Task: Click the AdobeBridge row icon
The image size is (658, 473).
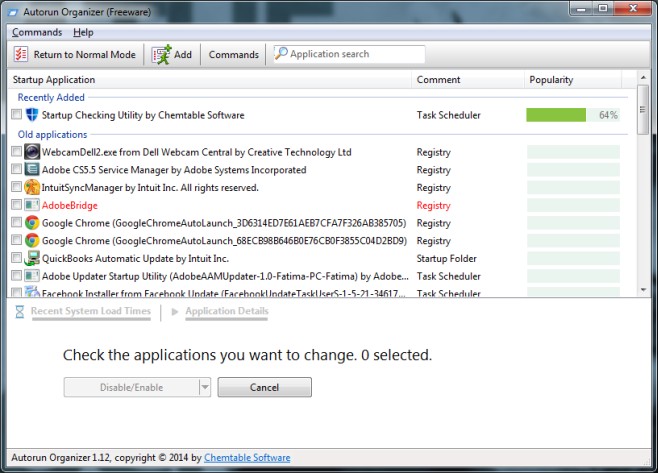Action: [x=32, y=205]
